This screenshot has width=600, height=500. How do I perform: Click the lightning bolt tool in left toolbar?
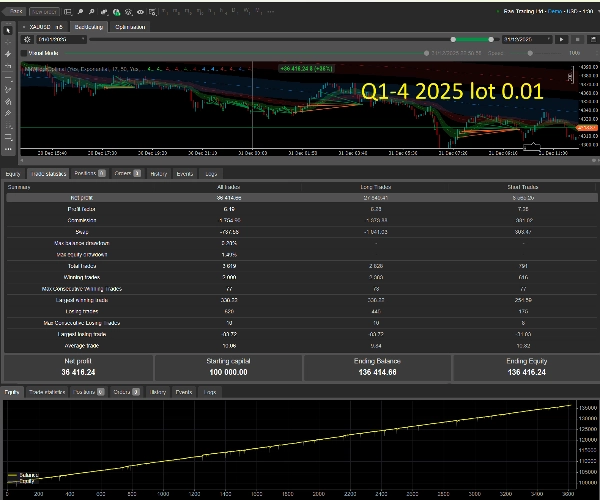tap(8, 54)
